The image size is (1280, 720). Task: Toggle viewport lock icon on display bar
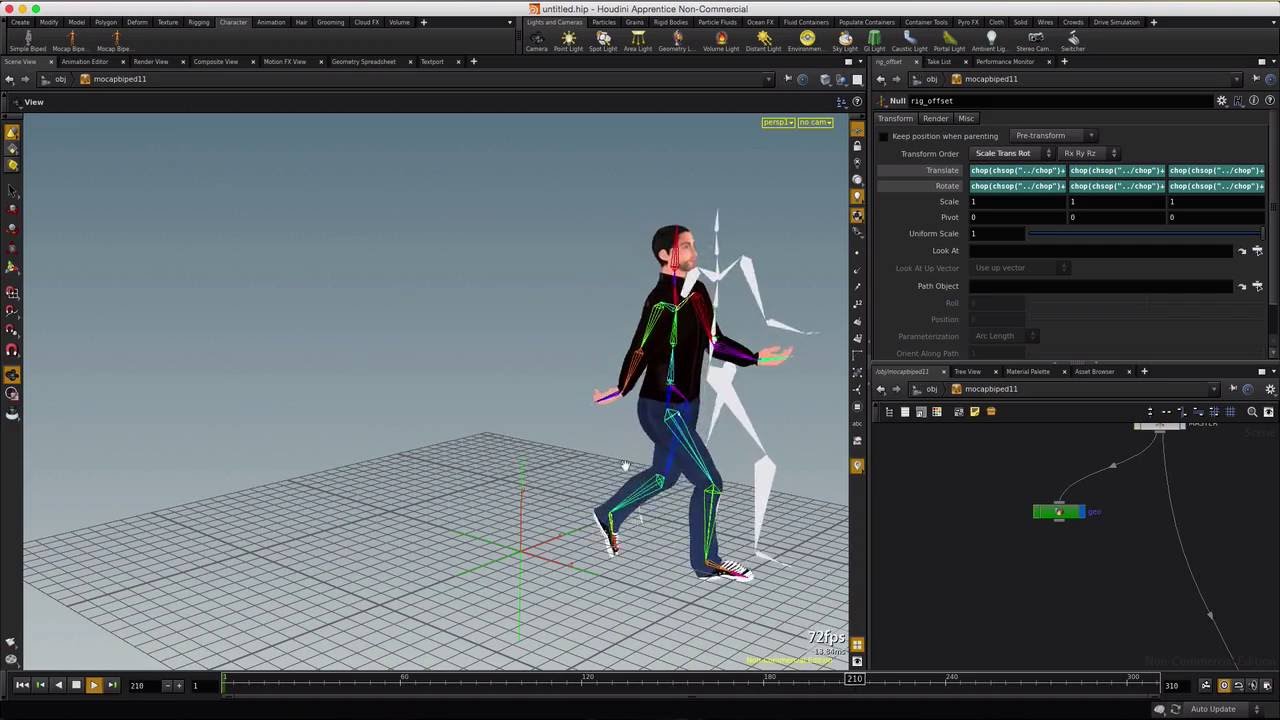click(x=857, y=146)
